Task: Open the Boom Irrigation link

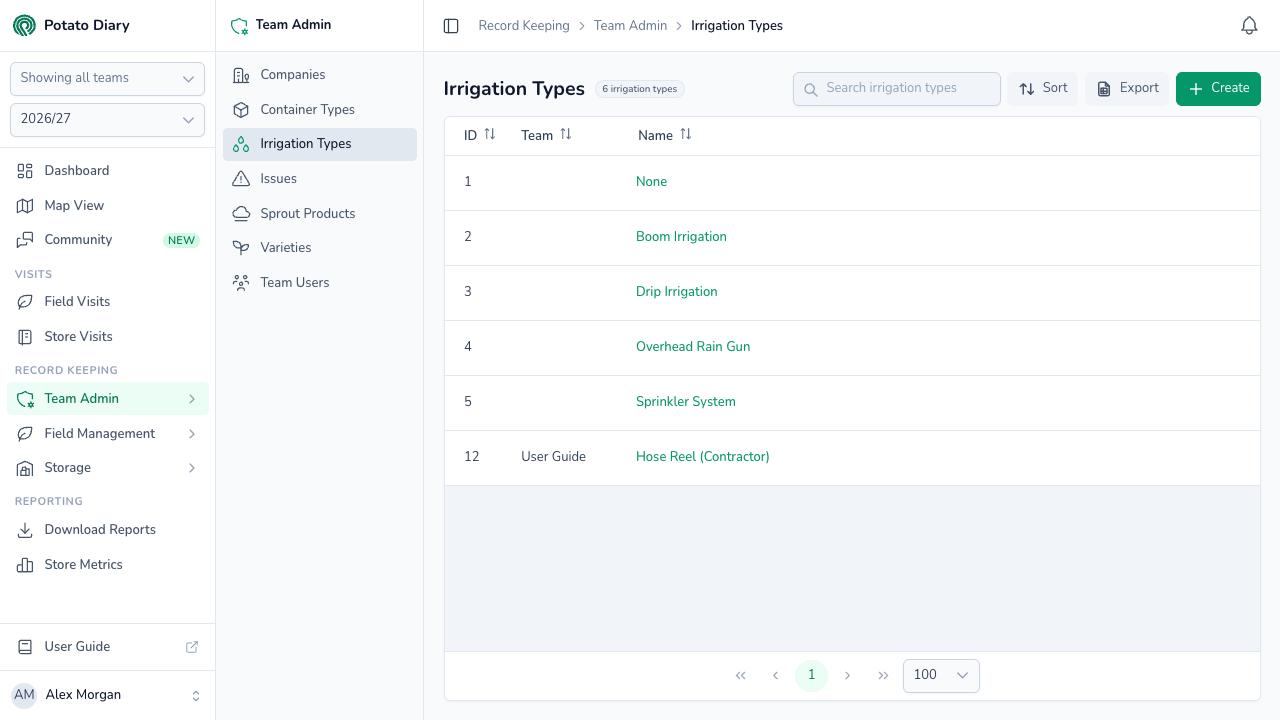Action: coord(681,237)
